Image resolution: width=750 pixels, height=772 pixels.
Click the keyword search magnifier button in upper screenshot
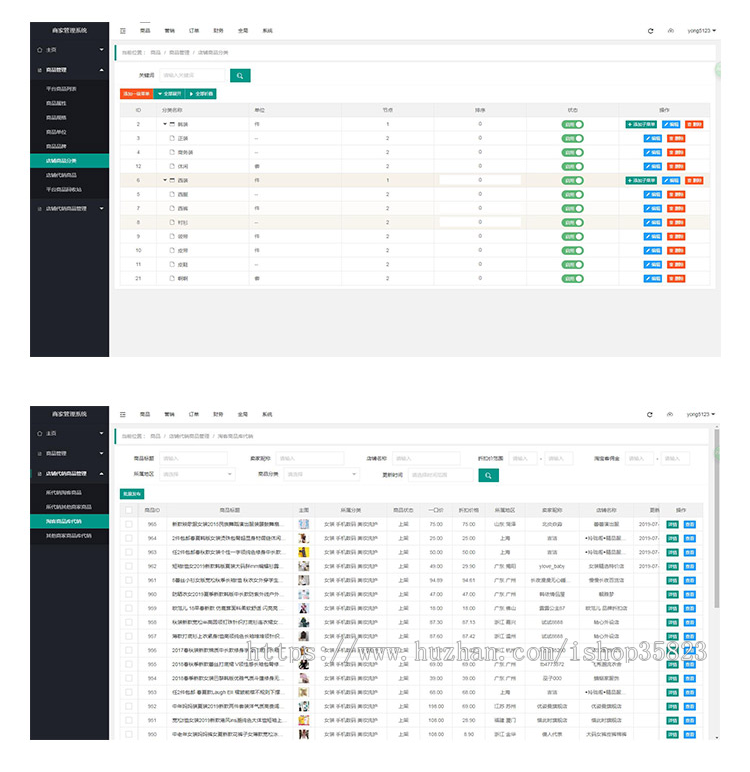[x=240, y=75]
